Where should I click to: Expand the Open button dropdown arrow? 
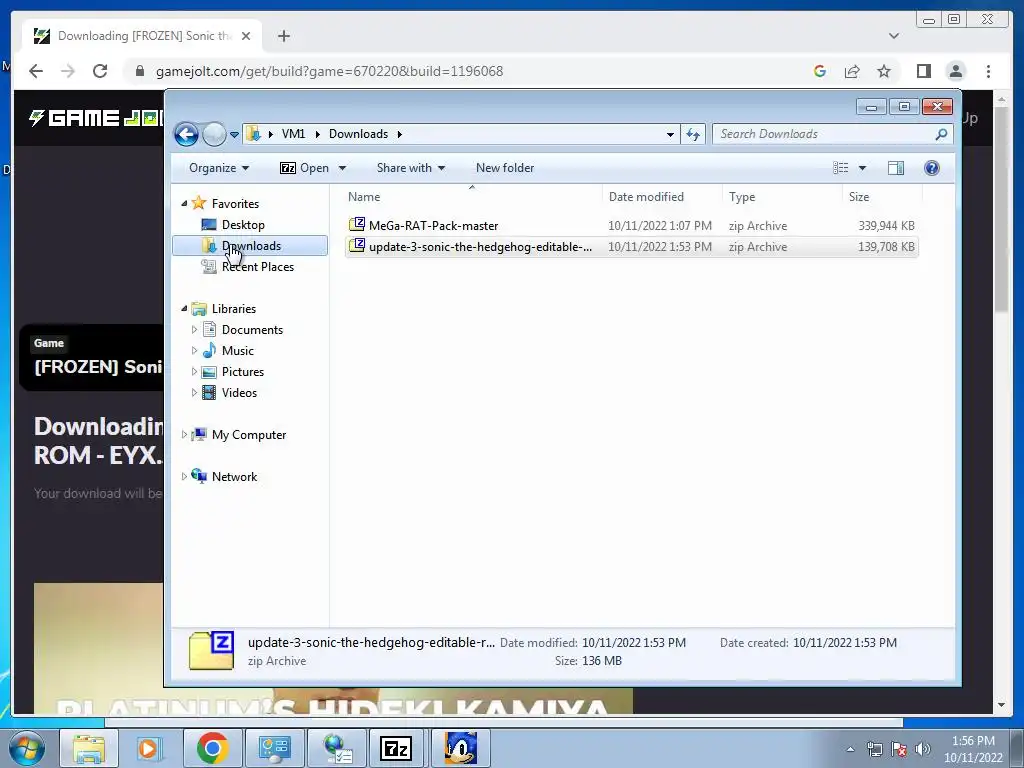point(342,168)
